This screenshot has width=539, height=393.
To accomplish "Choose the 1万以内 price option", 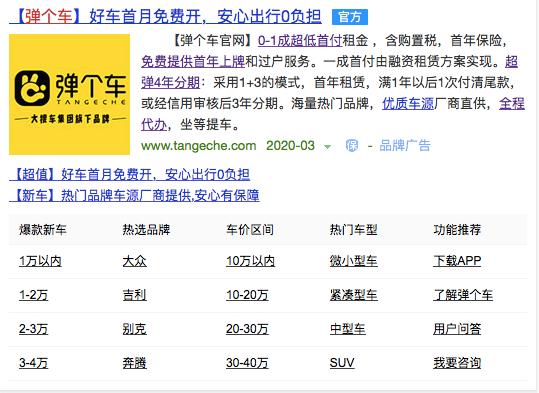I will pos(40,261).
